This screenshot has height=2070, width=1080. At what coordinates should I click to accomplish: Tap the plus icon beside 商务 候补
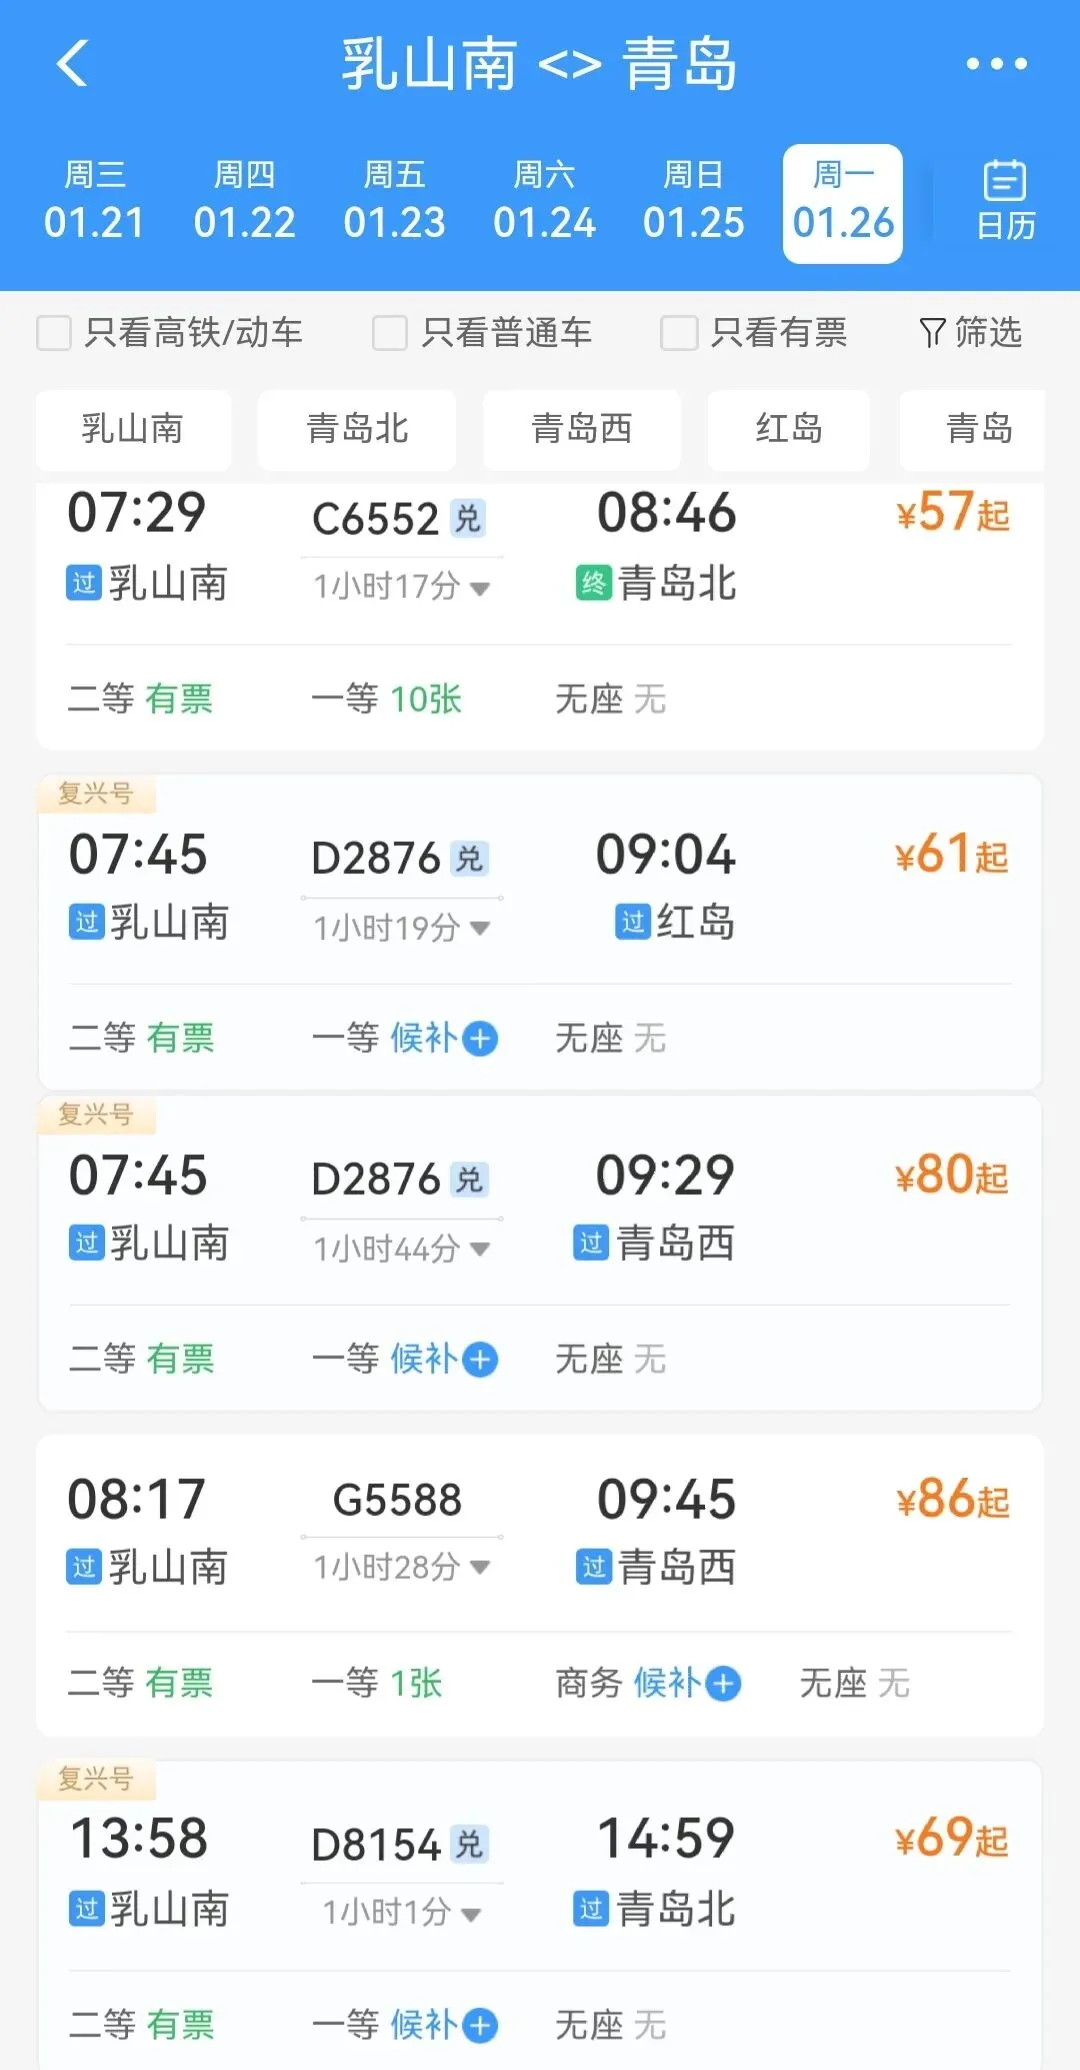click(723, 1683)
